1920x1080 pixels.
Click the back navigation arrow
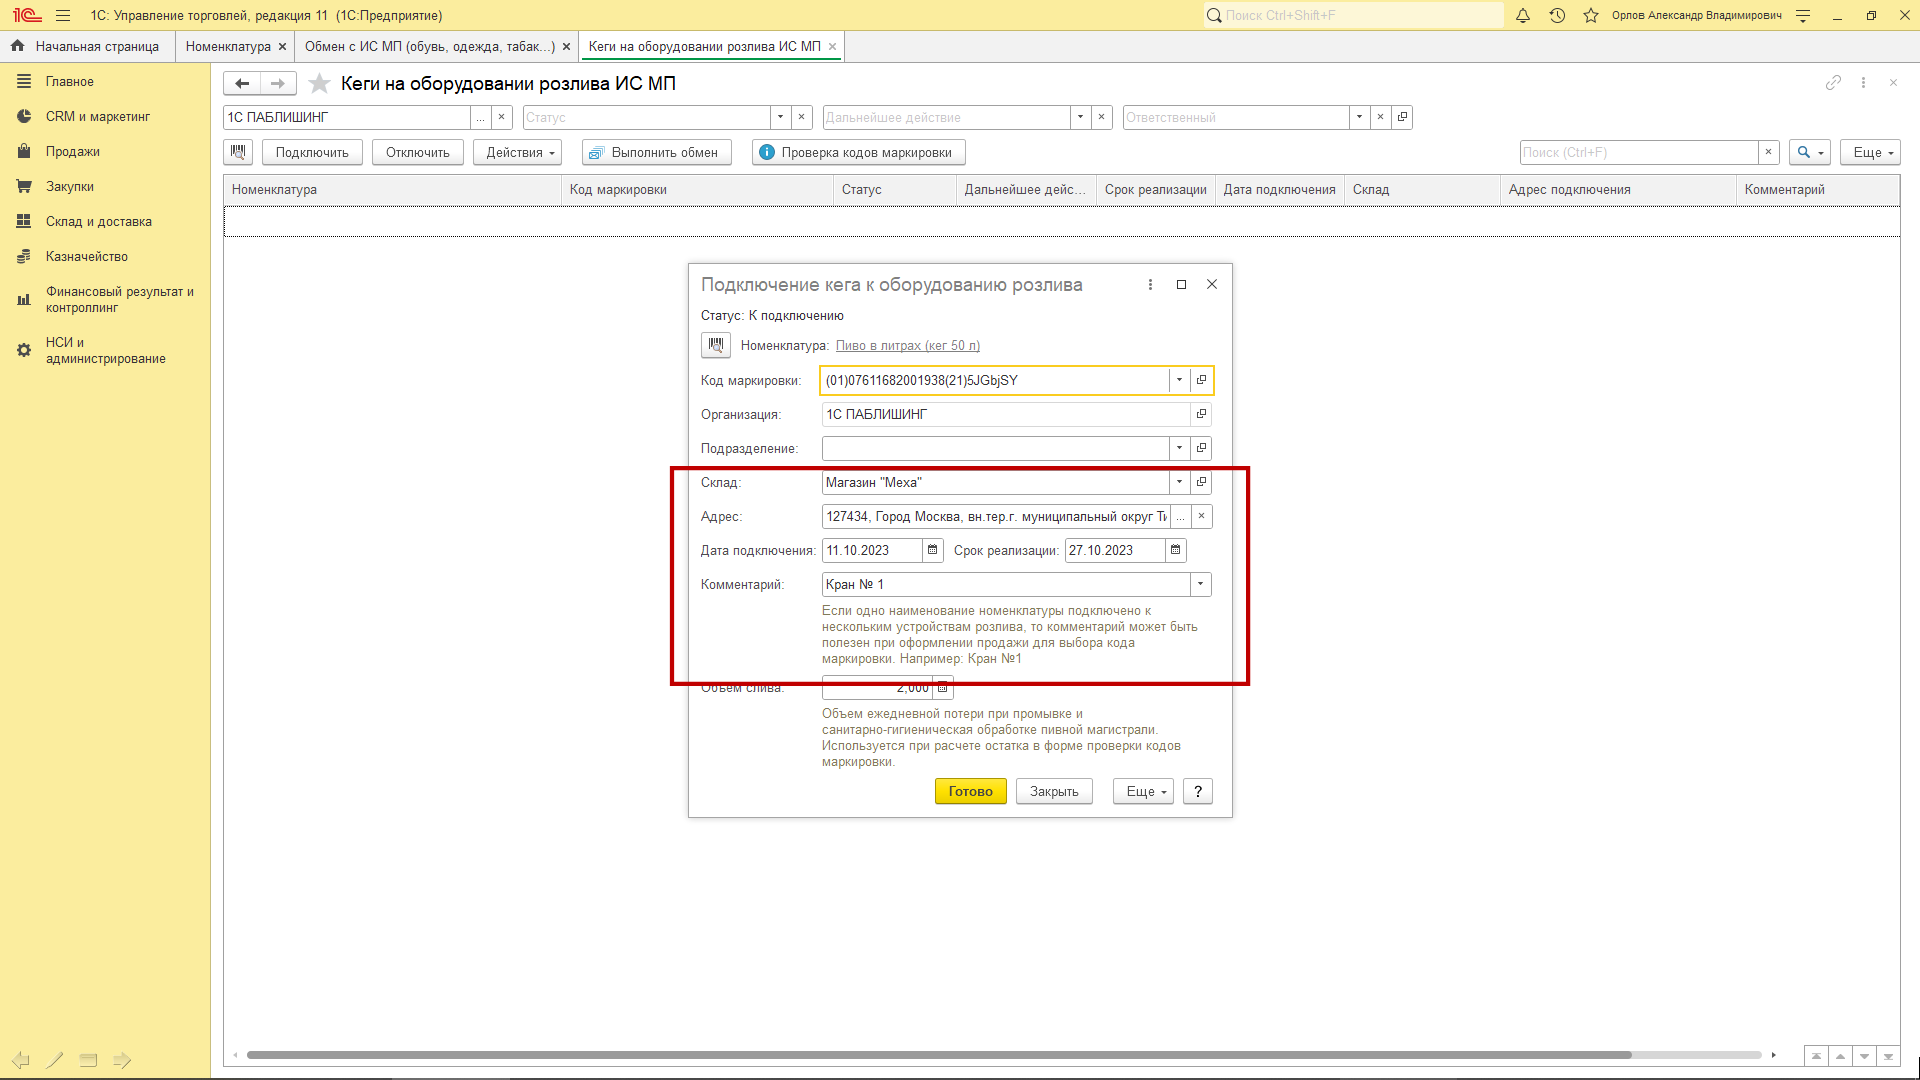point(242,83)
